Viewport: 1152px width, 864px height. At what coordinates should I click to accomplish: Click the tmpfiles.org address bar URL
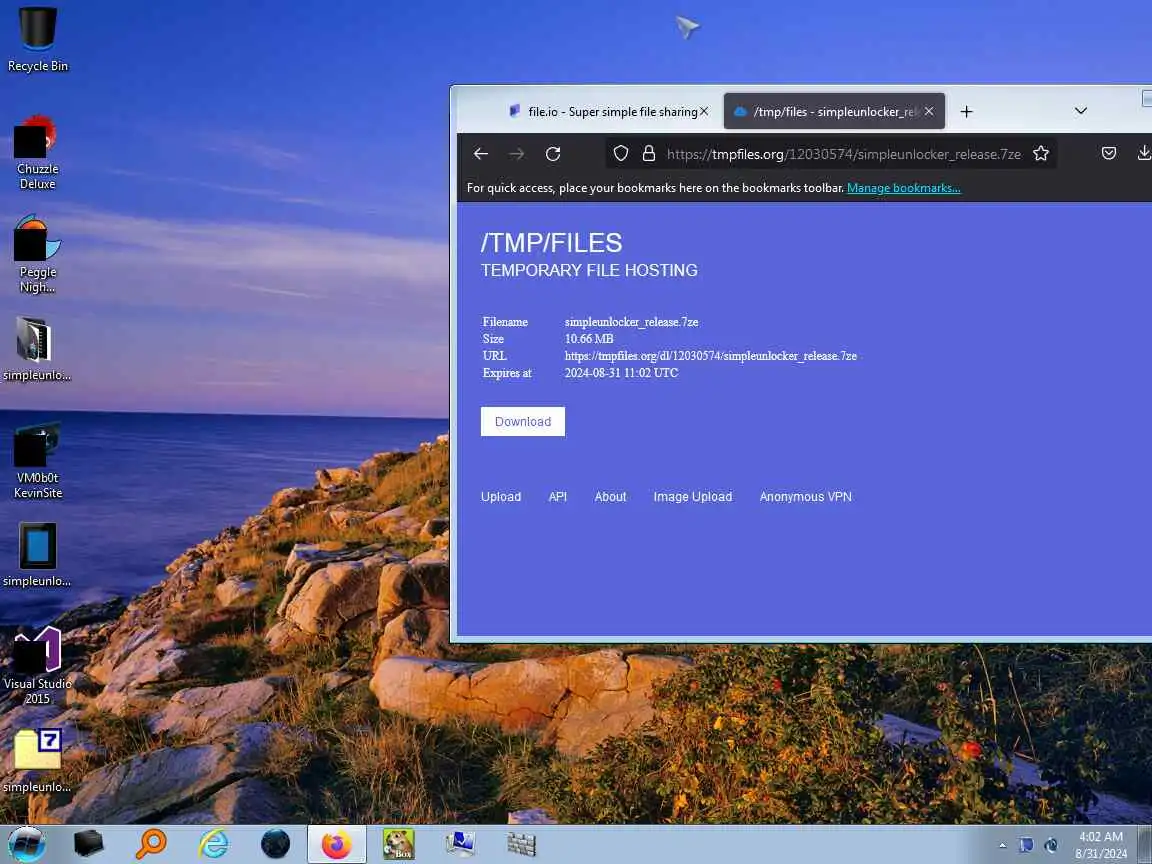pos(843,154)
